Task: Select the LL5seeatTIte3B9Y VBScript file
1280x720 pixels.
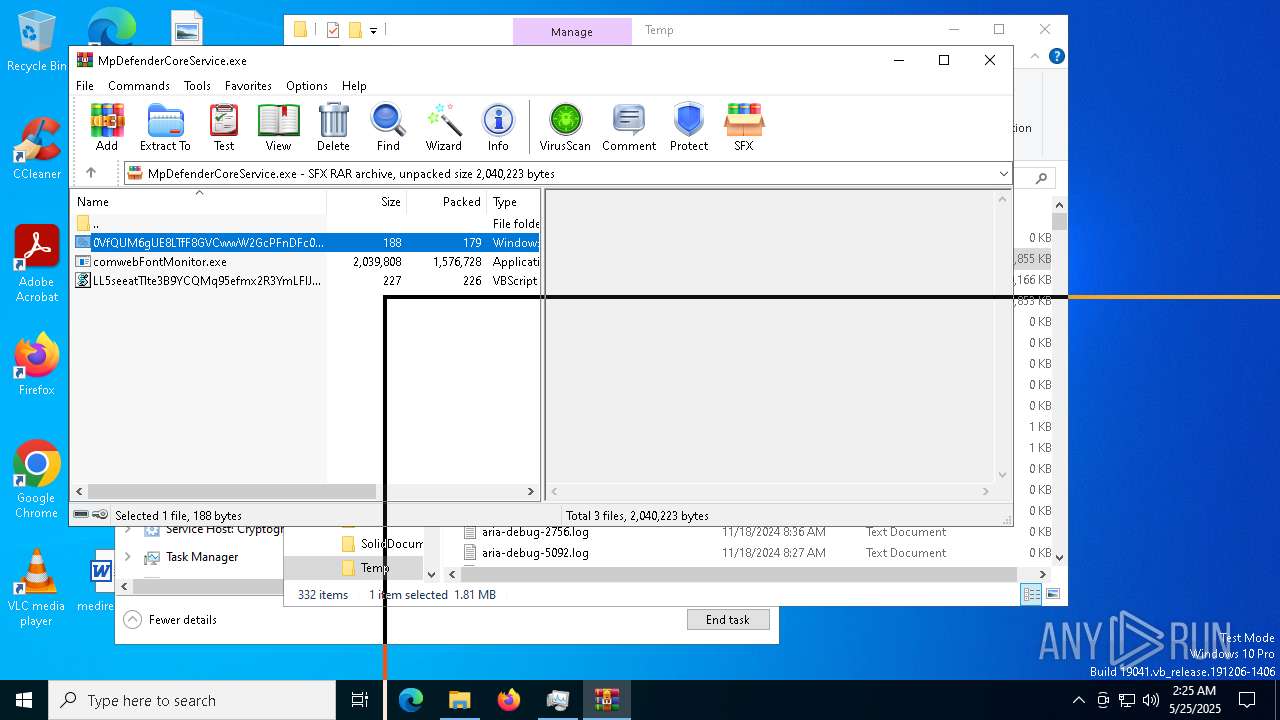Action: click(306, 281)
